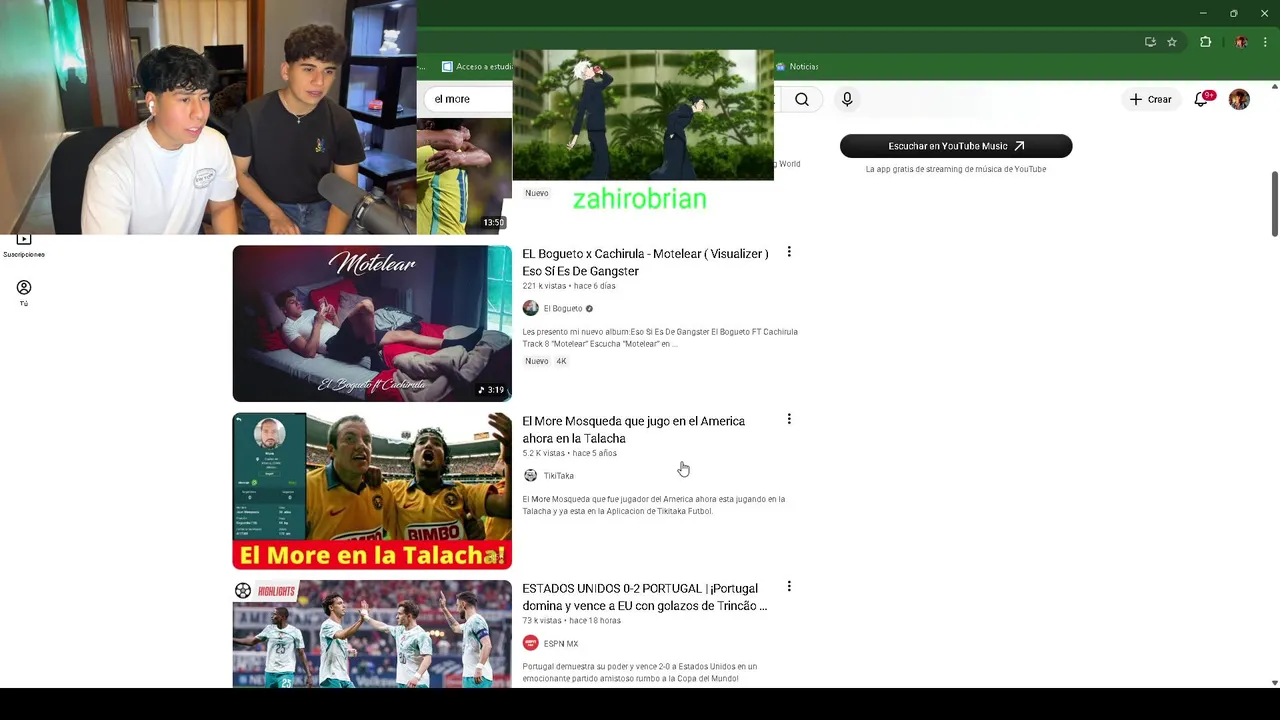Click 73 k vistas hace 18 horas text
This screenshot has height=720, width=1280.
(x=571, y=620)
